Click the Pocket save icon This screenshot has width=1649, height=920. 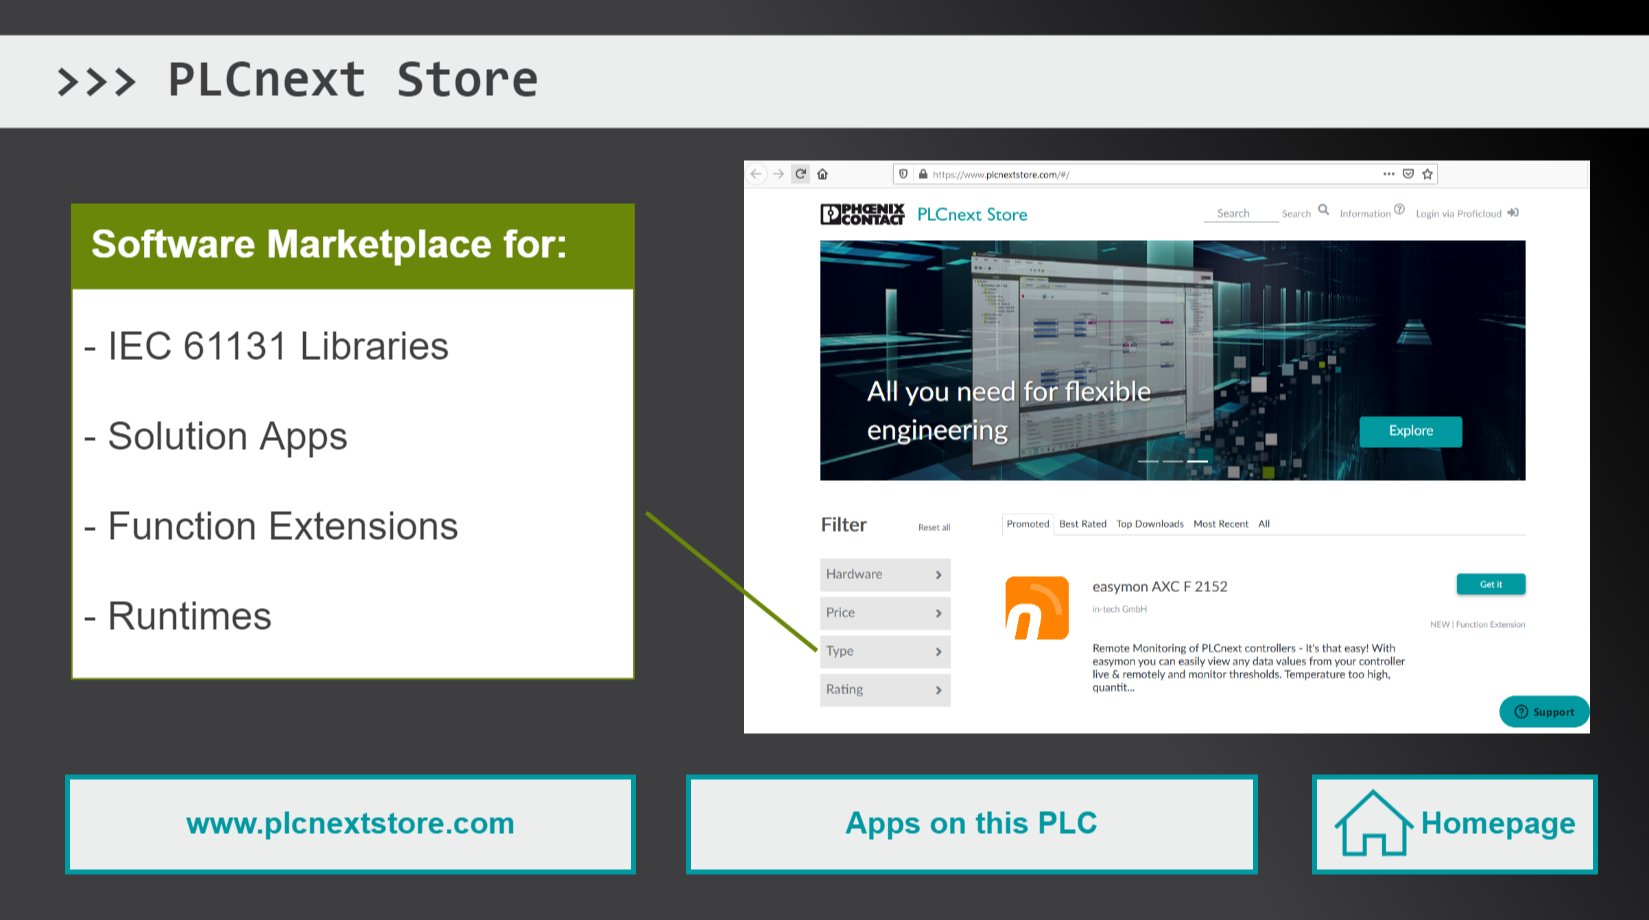click(1408, 174)
